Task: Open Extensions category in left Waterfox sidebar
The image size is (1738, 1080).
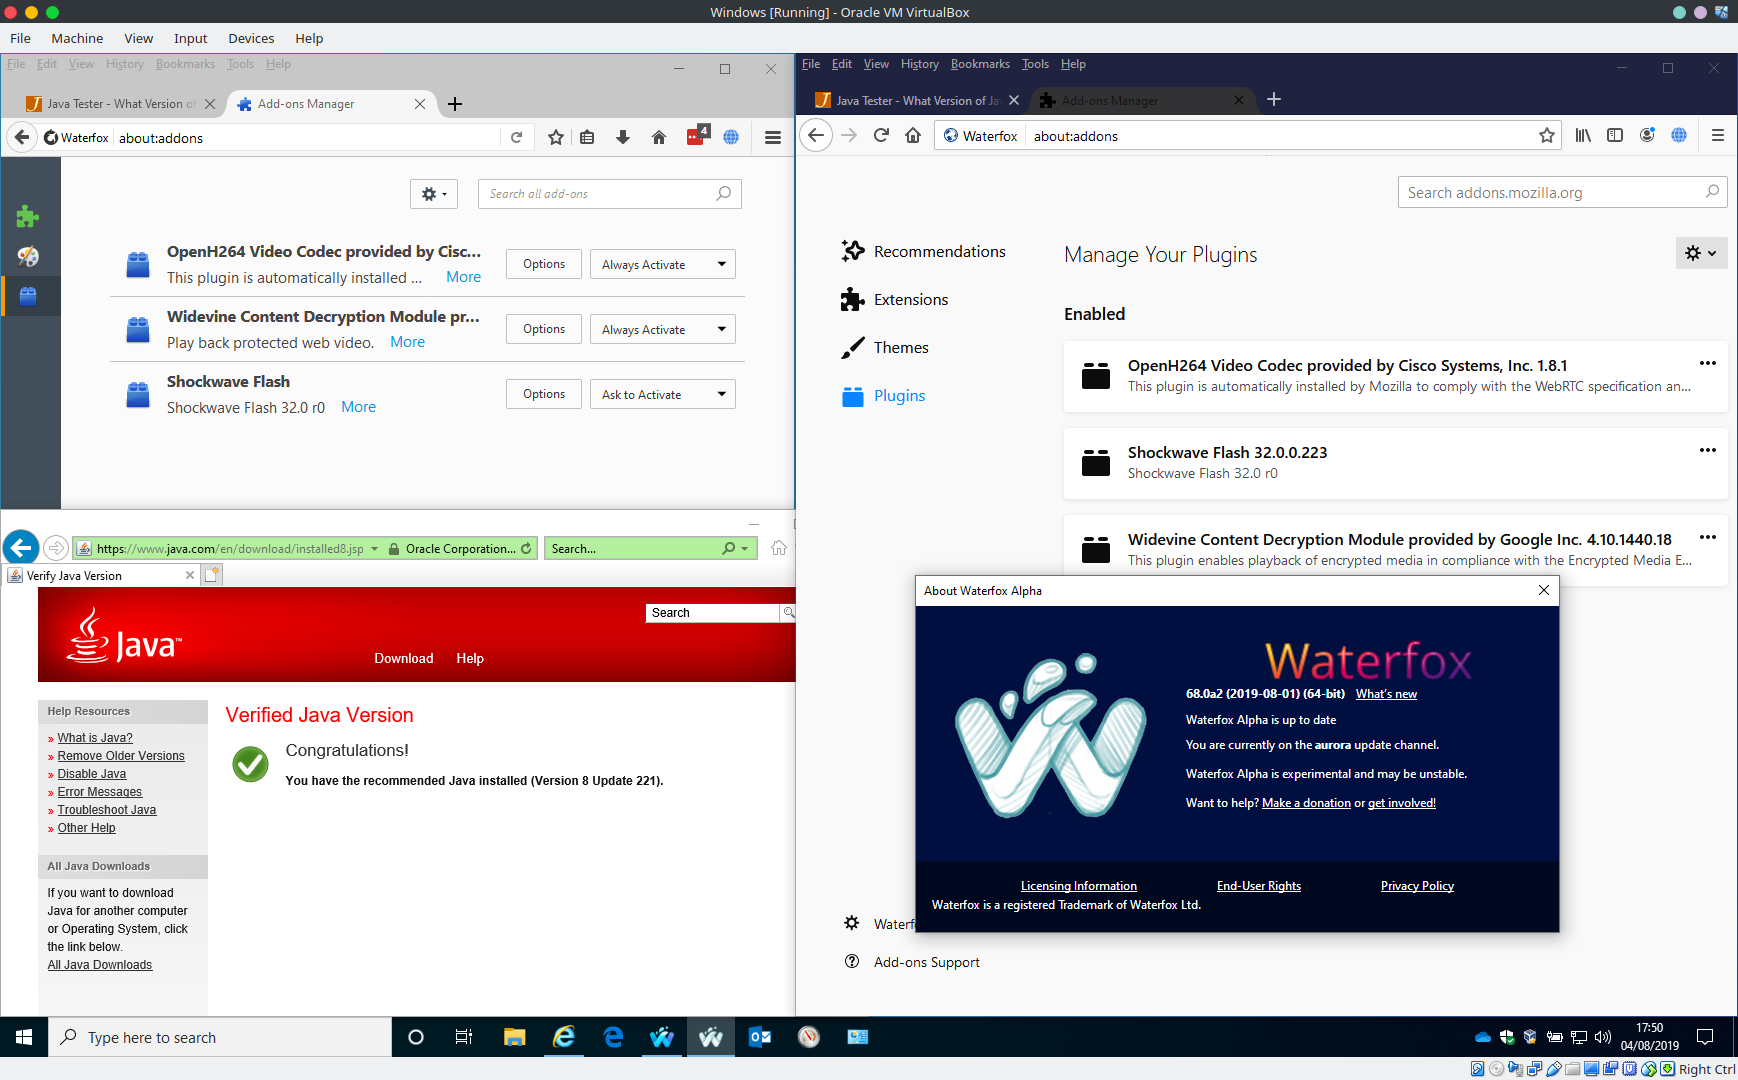Action: 28,216
